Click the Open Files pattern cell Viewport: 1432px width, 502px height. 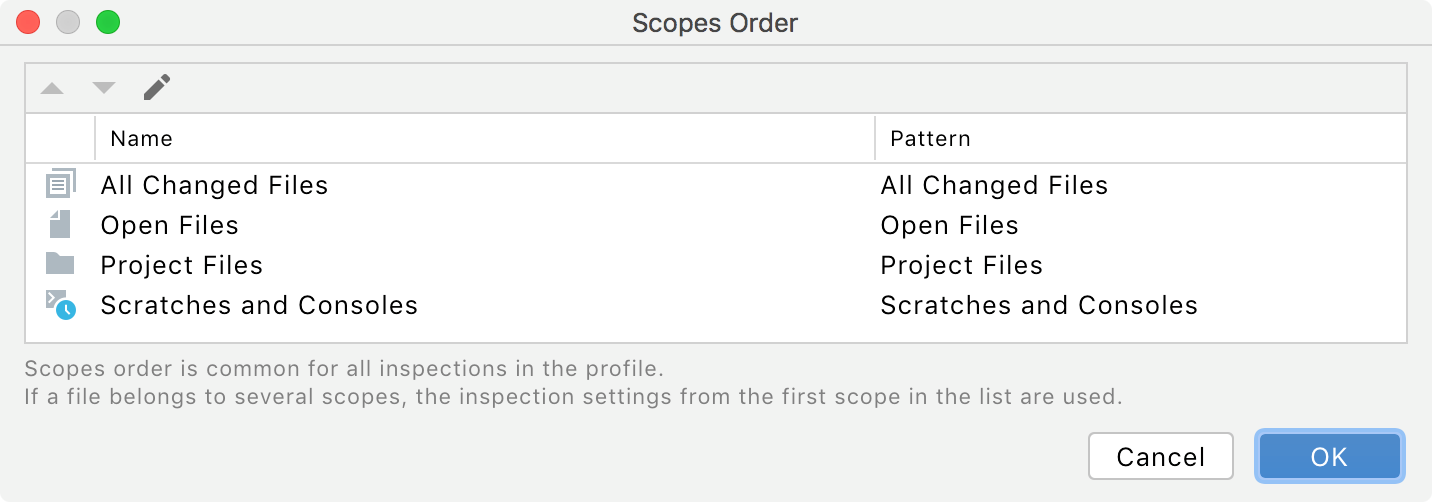(949, 226)
